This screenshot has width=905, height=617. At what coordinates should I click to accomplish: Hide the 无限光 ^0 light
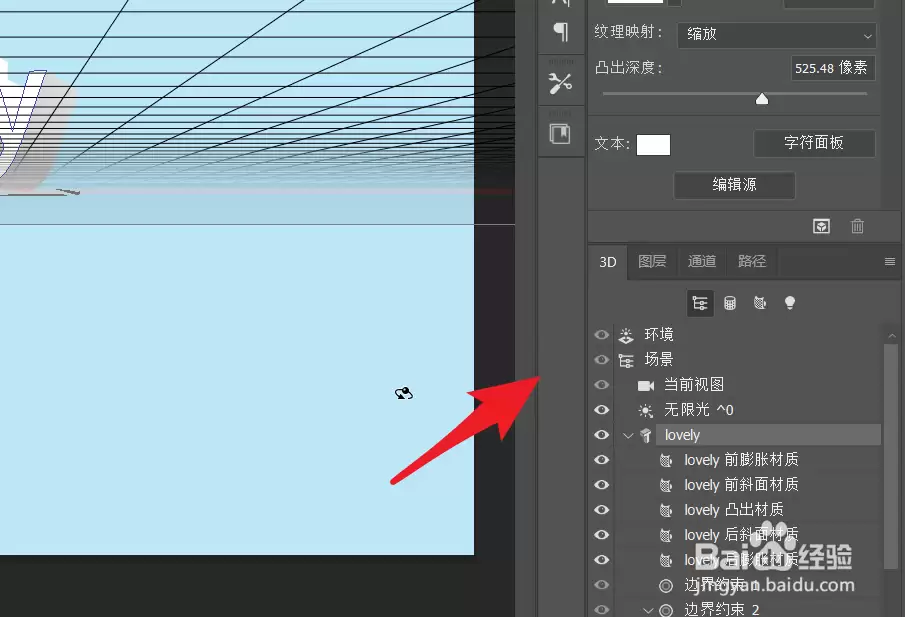click(x=601, y=410)
